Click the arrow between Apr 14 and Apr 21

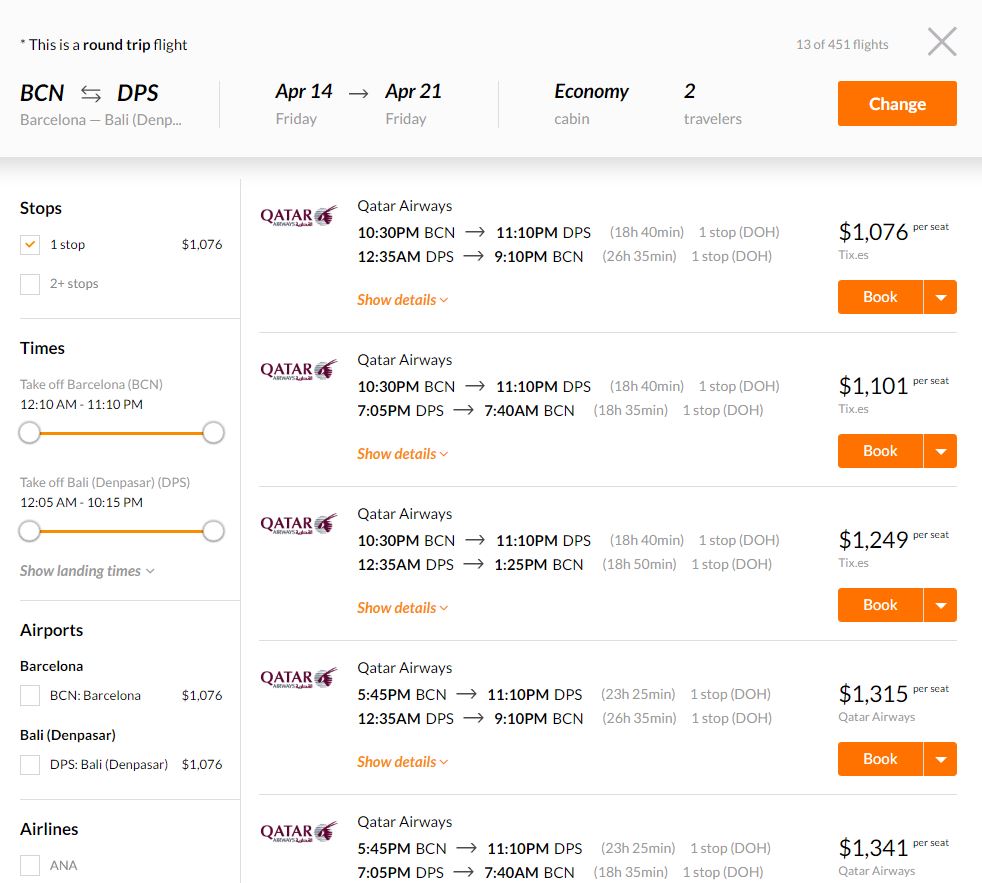[x=358, y=93]
